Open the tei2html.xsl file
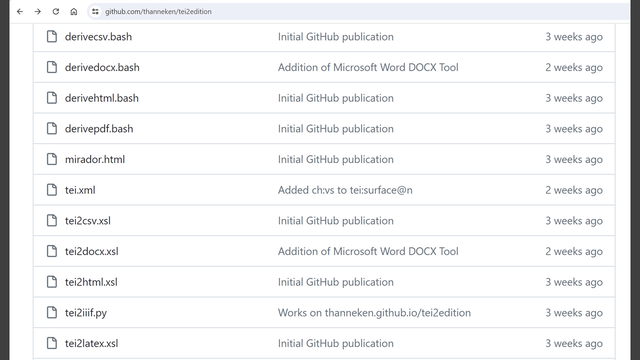This screenshot has width=640, height=360. pos(91,282)
